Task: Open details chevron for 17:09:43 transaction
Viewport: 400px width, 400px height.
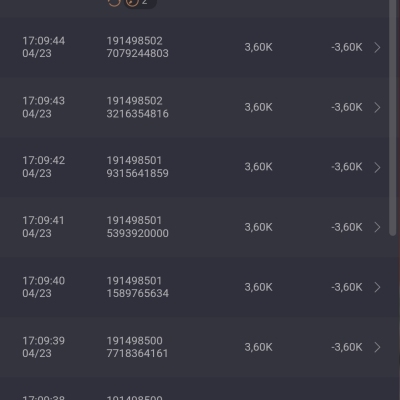Action: tap(377, 107)
